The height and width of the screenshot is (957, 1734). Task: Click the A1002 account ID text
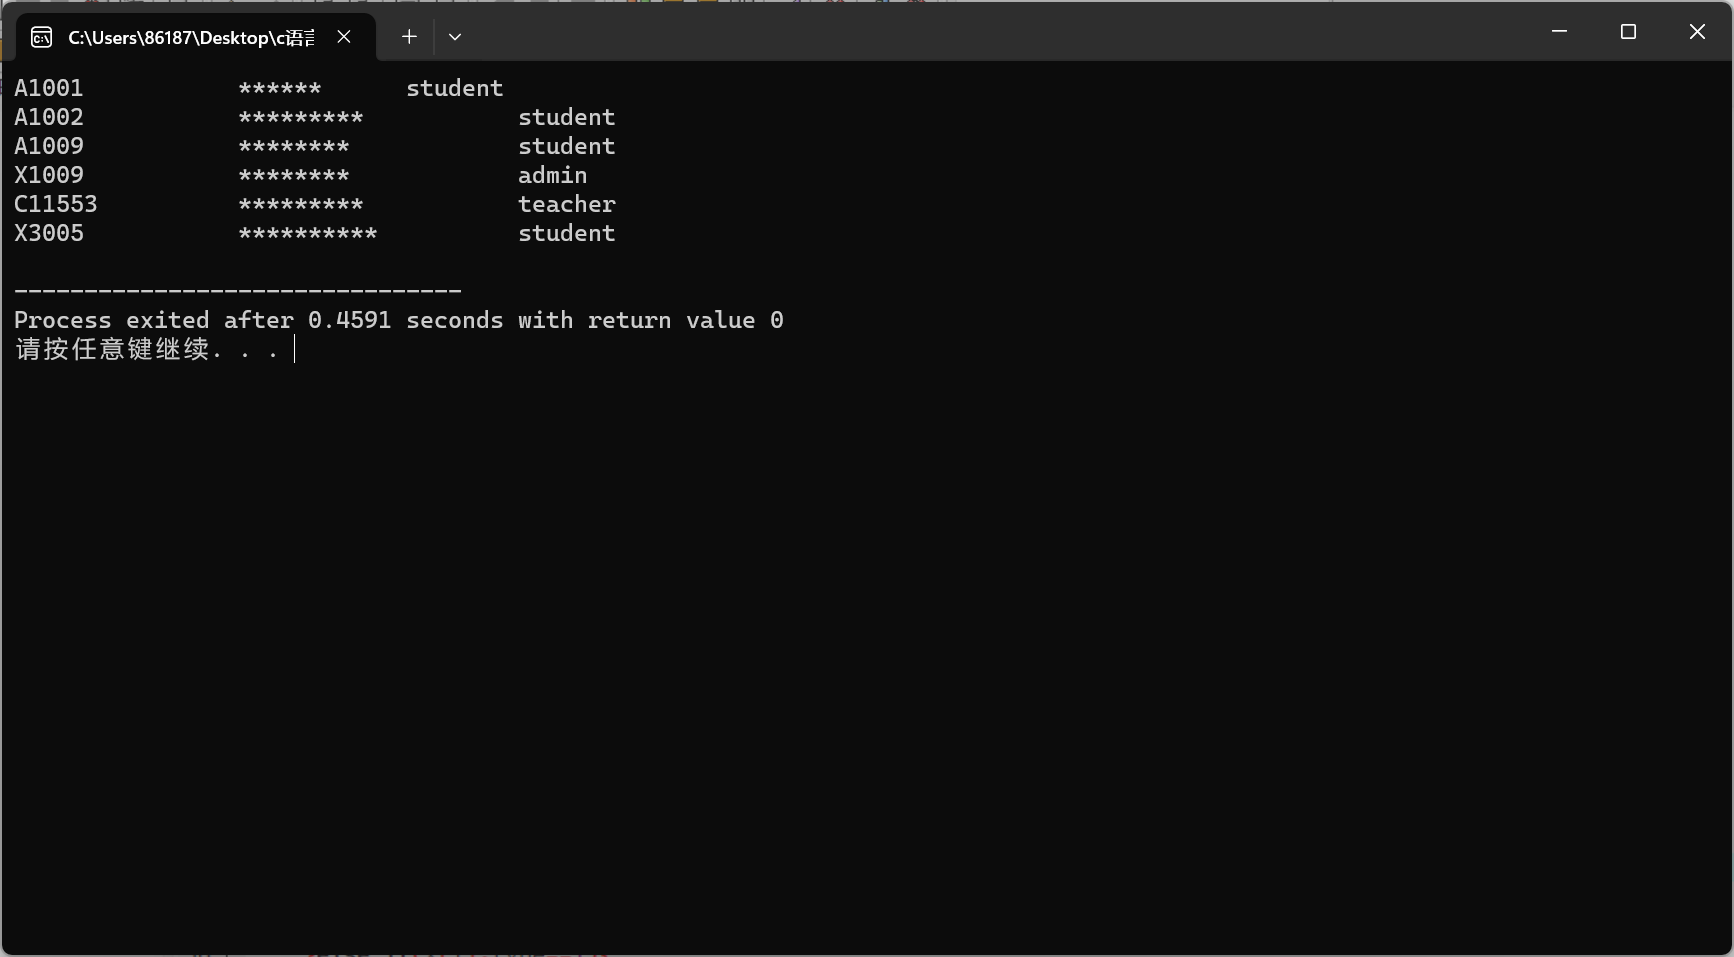click(x=49, y=117)
